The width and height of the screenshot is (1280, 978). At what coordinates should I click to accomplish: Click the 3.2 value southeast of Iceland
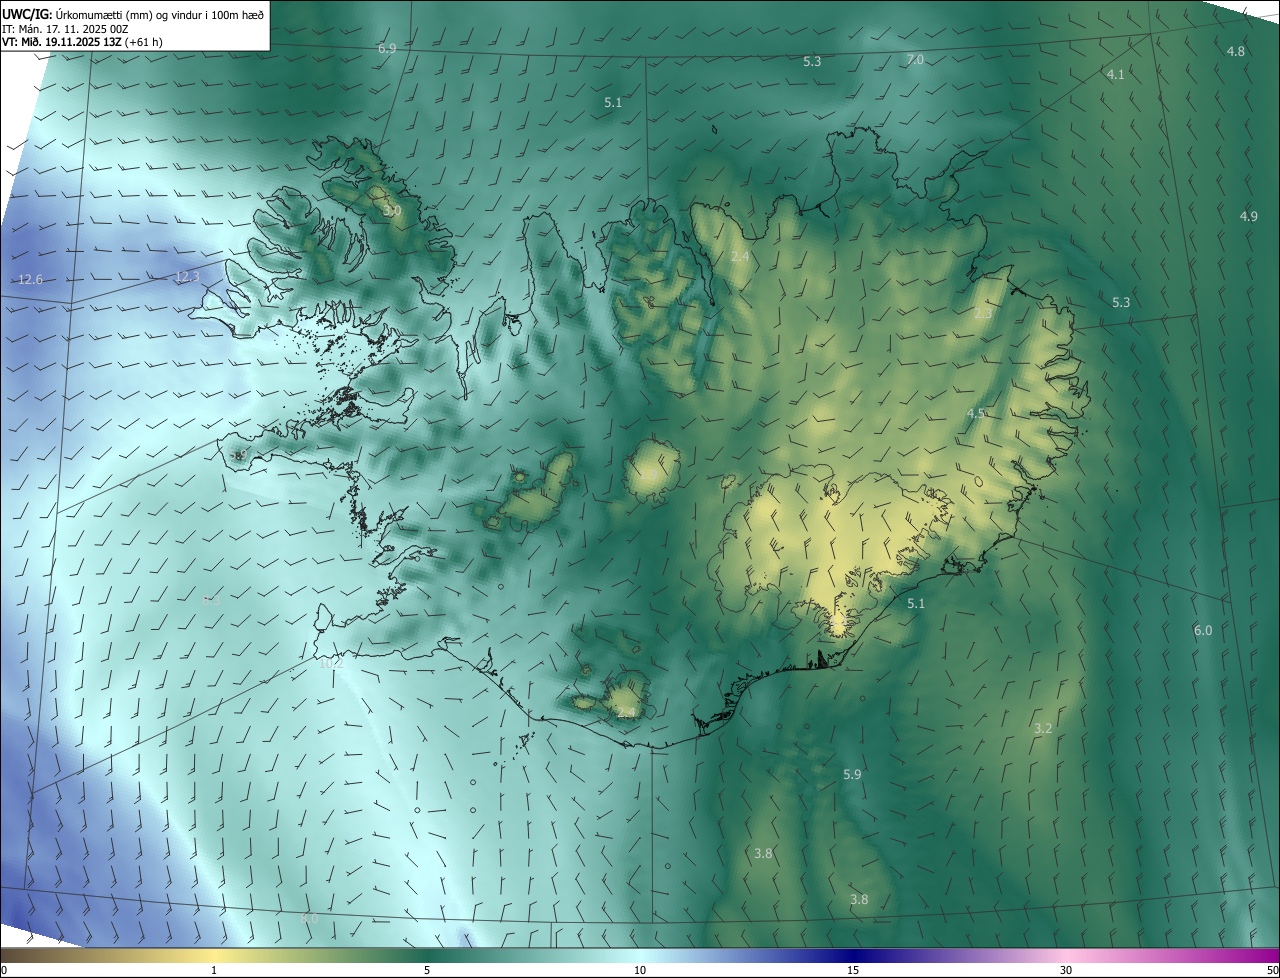1043,729
